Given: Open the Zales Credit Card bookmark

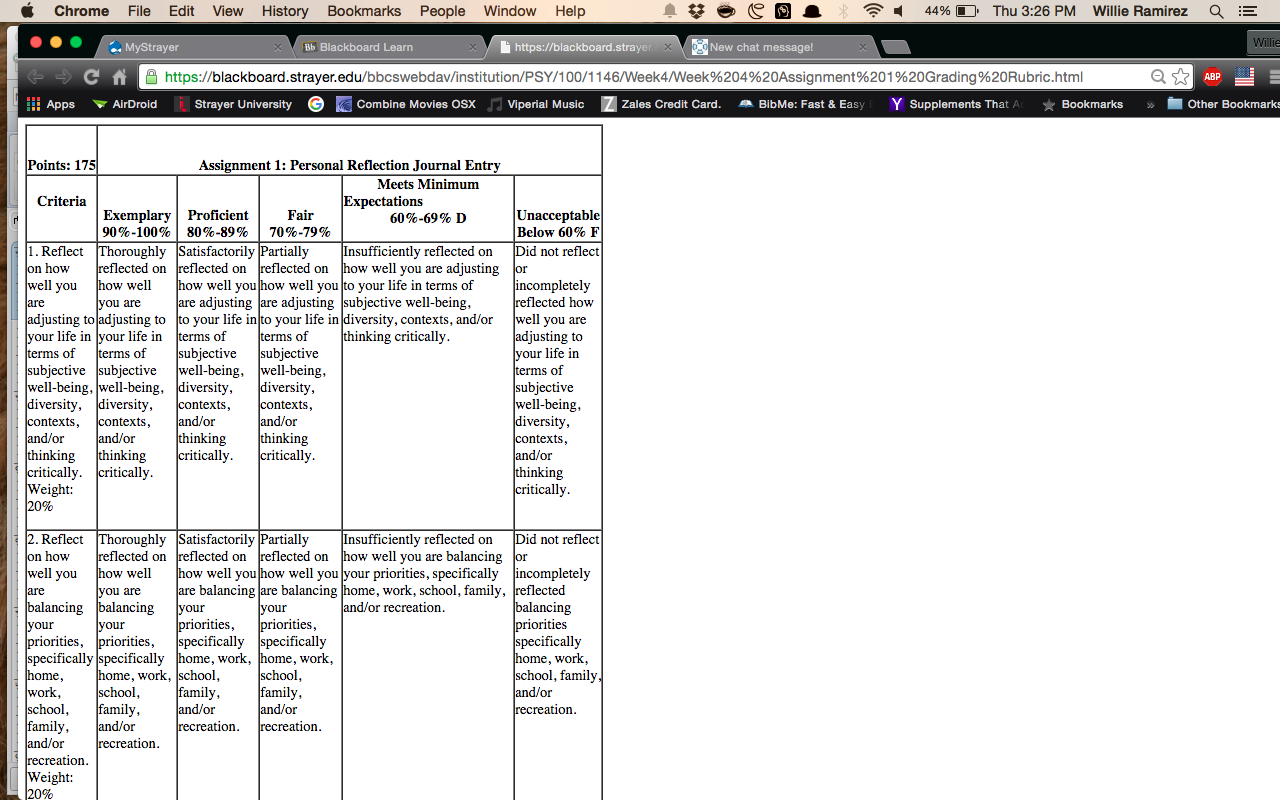Looking at the screenshot, I should [661, 104].
